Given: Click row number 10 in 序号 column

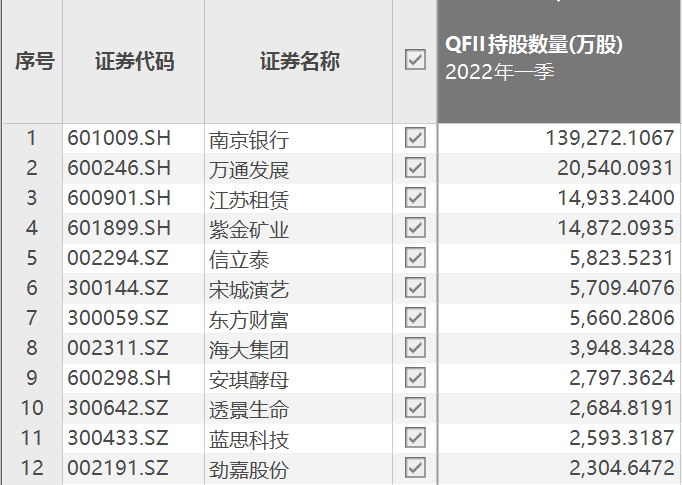Looking at the screenshot, I should coord(32,408).
